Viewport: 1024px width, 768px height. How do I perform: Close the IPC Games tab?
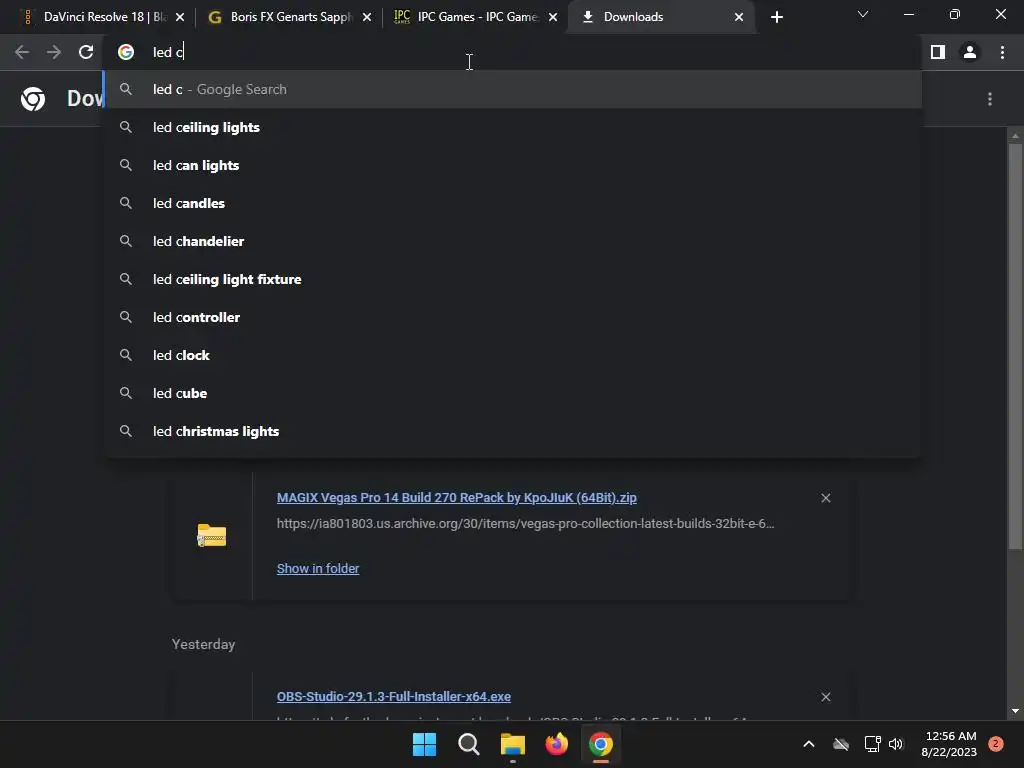(553, 17)
